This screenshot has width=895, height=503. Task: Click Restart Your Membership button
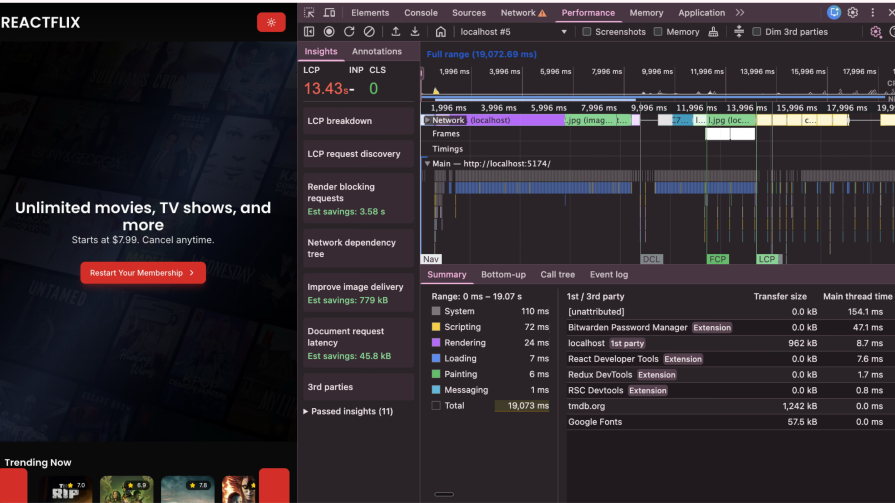tap(143, 273)
